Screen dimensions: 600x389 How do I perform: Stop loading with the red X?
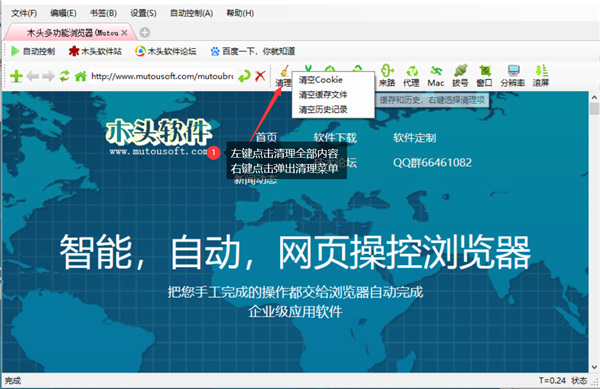[x=260, y=76]
